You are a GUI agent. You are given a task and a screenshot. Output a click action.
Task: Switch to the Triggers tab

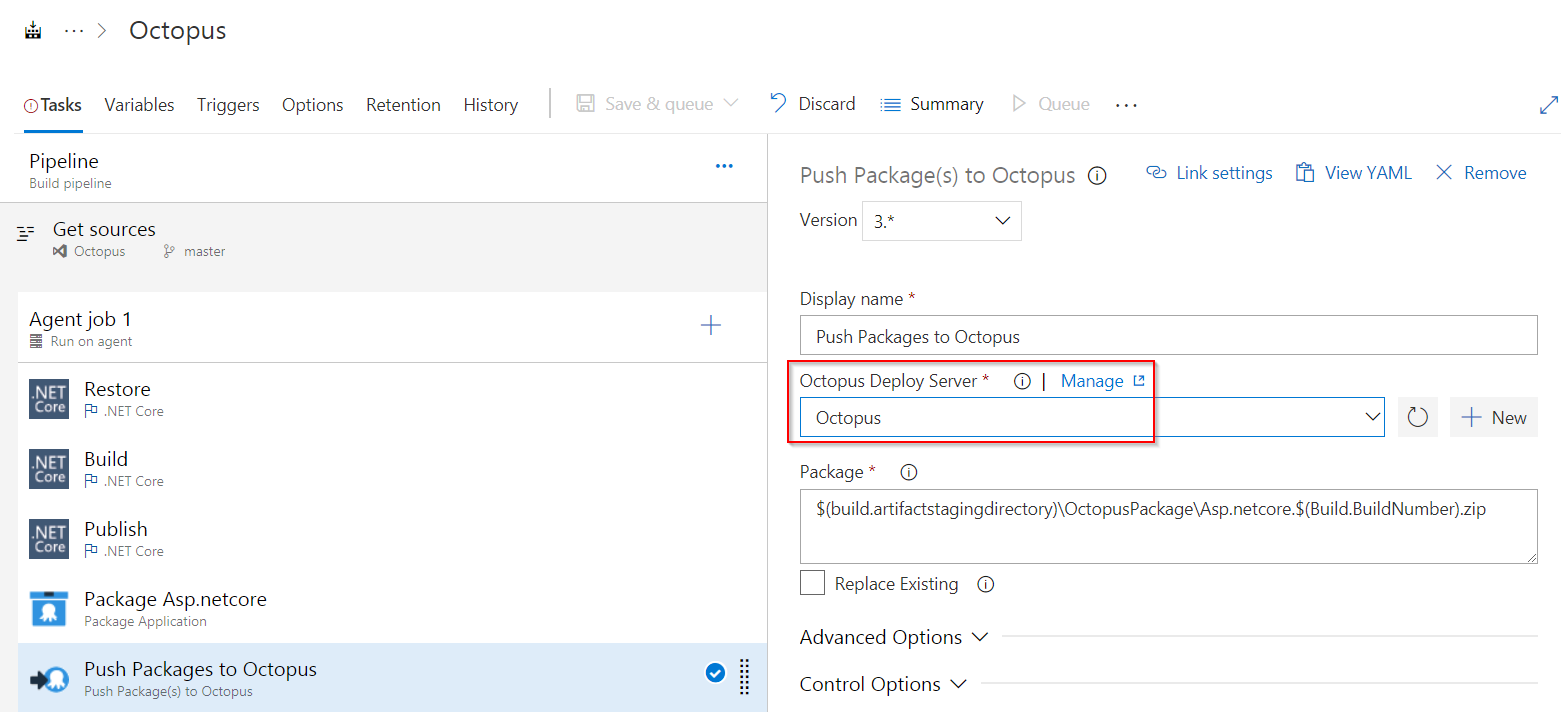228,105
